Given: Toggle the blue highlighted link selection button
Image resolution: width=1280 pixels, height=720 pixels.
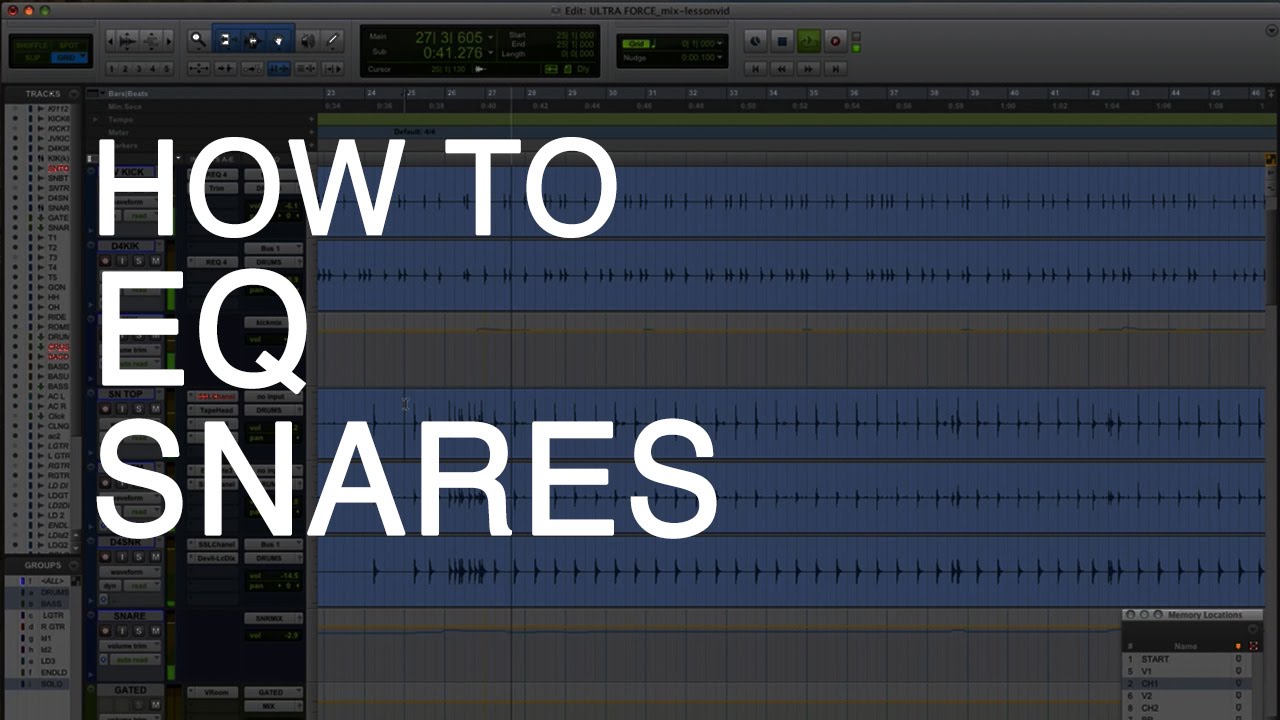Looking at the screenshot, I should tap(279, 69).
